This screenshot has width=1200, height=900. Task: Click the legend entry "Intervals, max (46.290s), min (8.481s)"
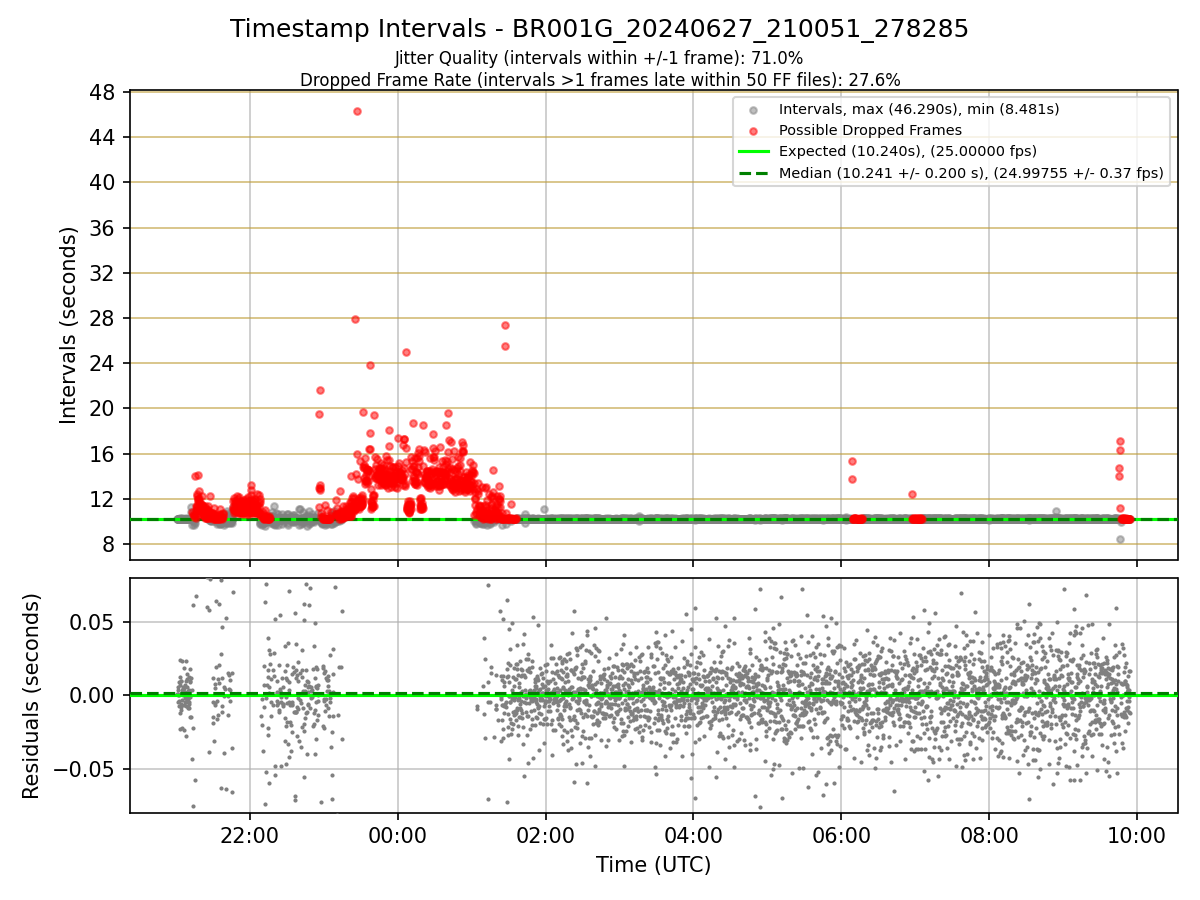919,108
